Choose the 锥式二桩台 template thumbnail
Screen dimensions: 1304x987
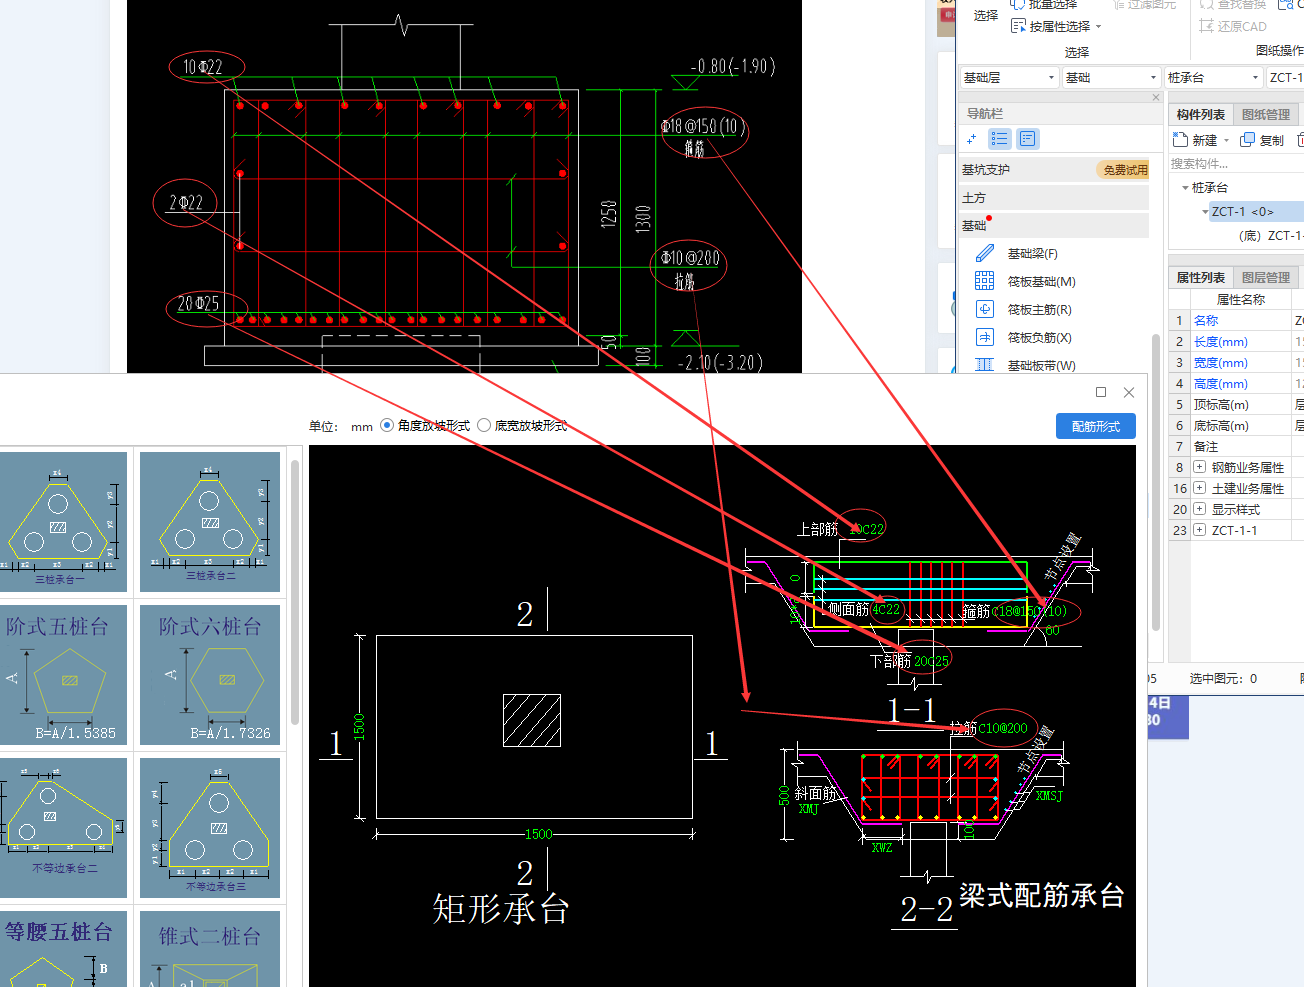tap(210, 949)
